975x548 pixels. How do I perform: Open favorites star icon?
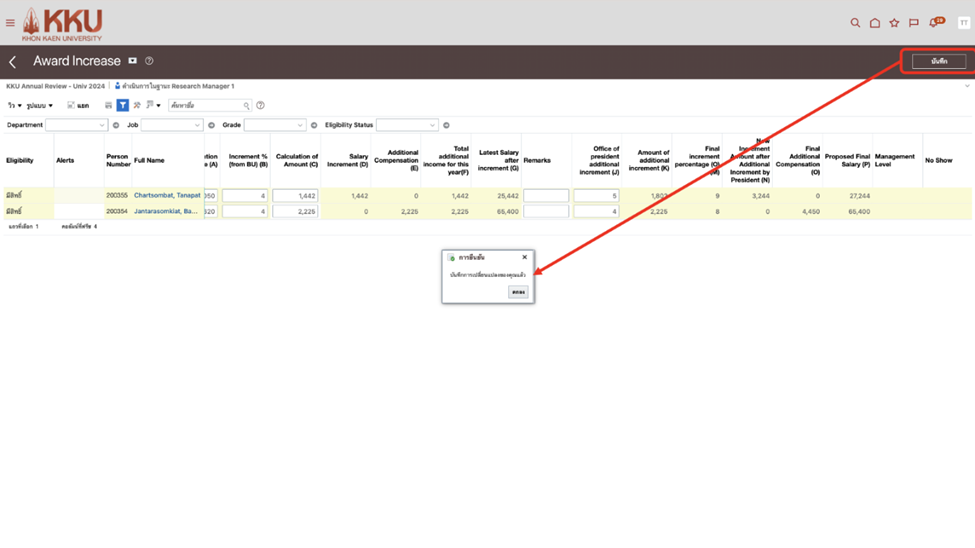(x=894, y=23)
